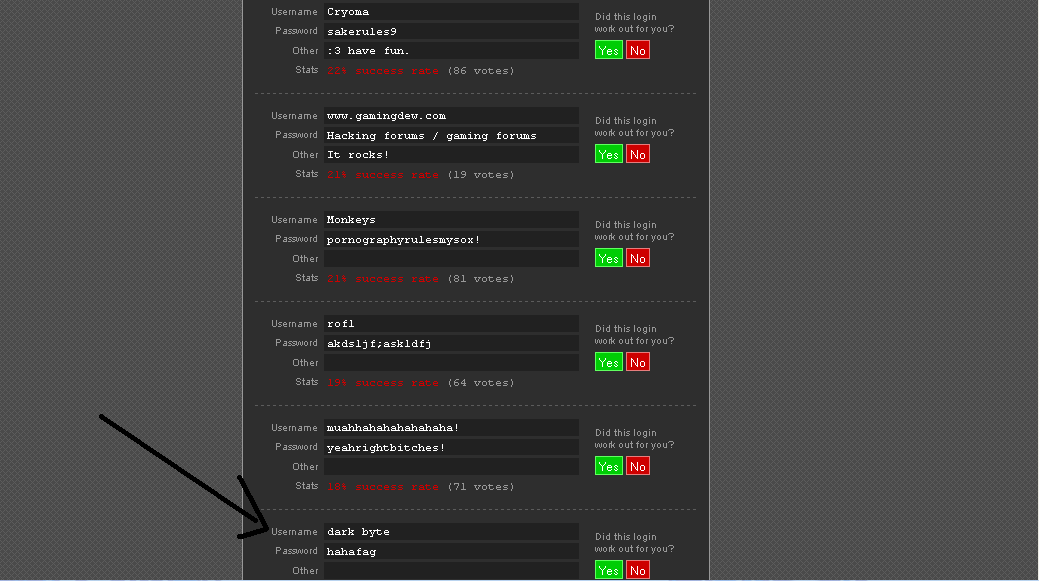Select the Cryoma username field

[x=451, y=12]
